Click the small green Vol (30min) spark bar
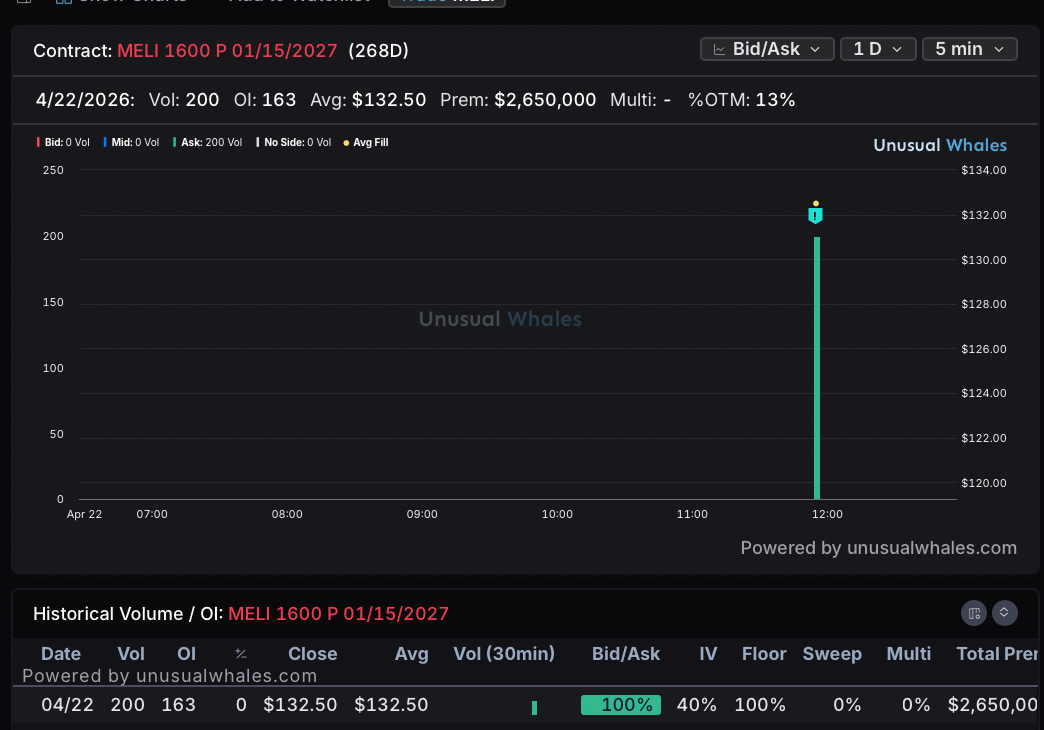The image size is (1044, 730). click(x=534, y=707)
